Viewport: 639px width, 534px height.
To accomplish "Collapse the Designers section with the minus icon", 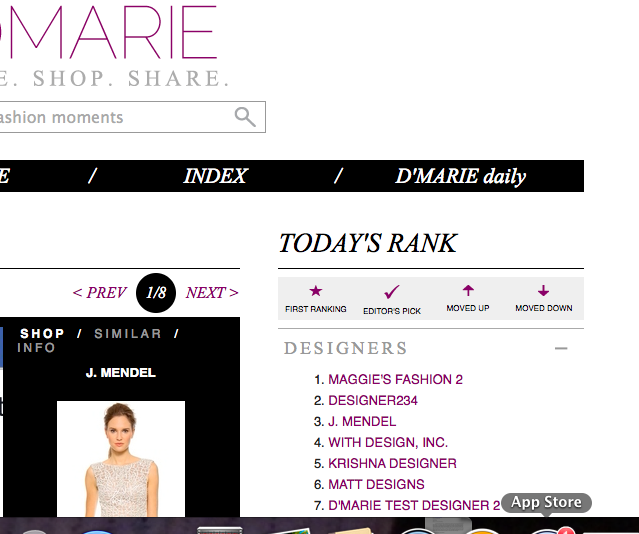I will coord(561,348).
